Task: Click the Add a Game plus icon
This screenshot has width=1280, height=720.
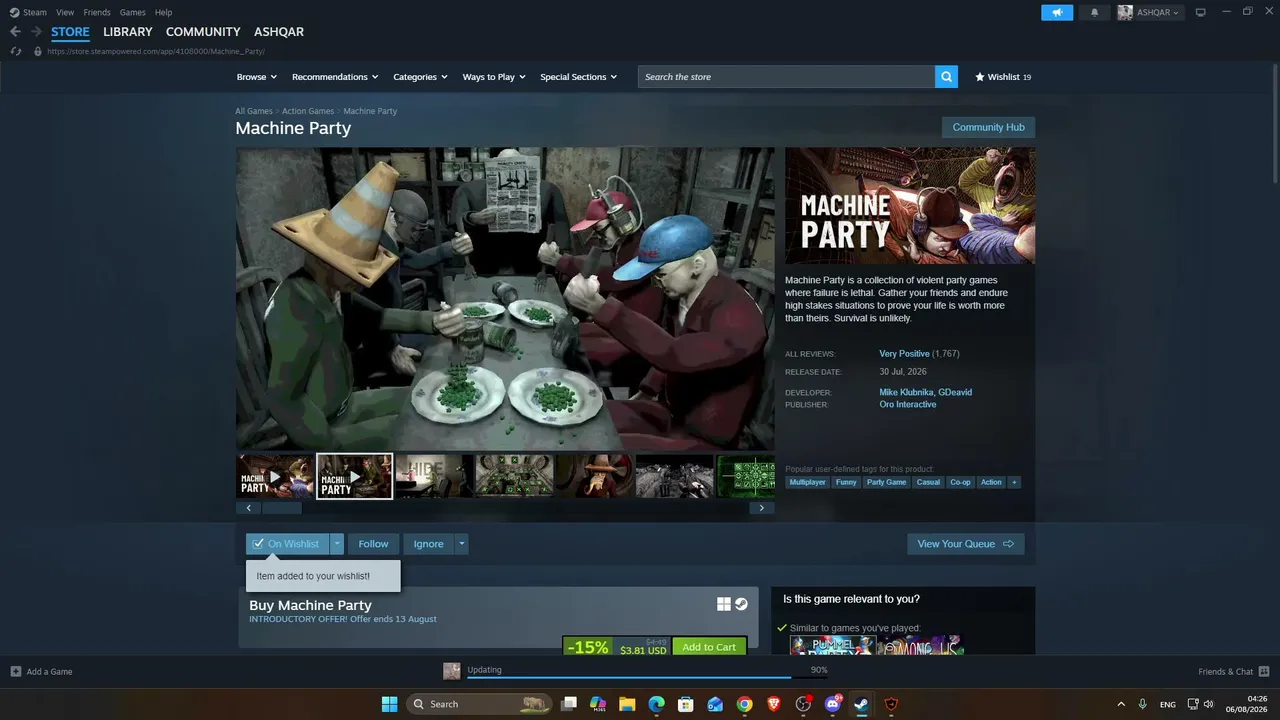Action: tap(16, 672)
